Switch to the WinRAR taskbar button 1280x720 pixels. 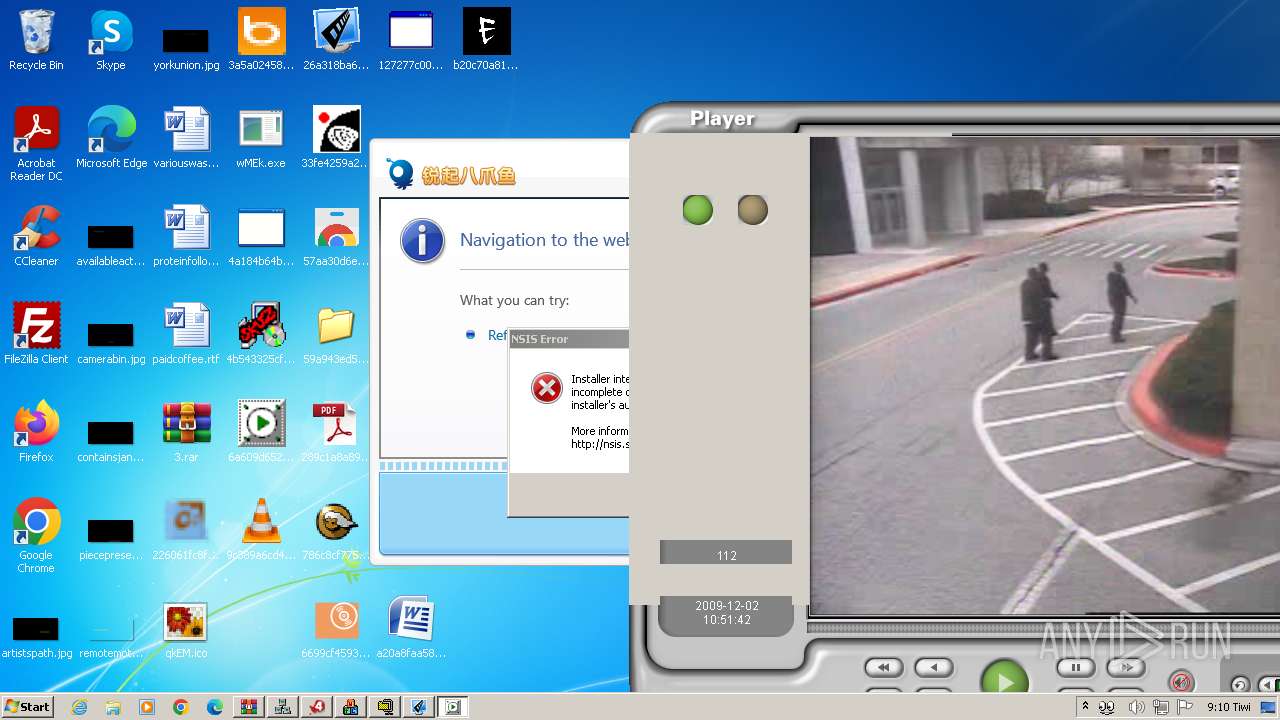[x=249, y=707]
